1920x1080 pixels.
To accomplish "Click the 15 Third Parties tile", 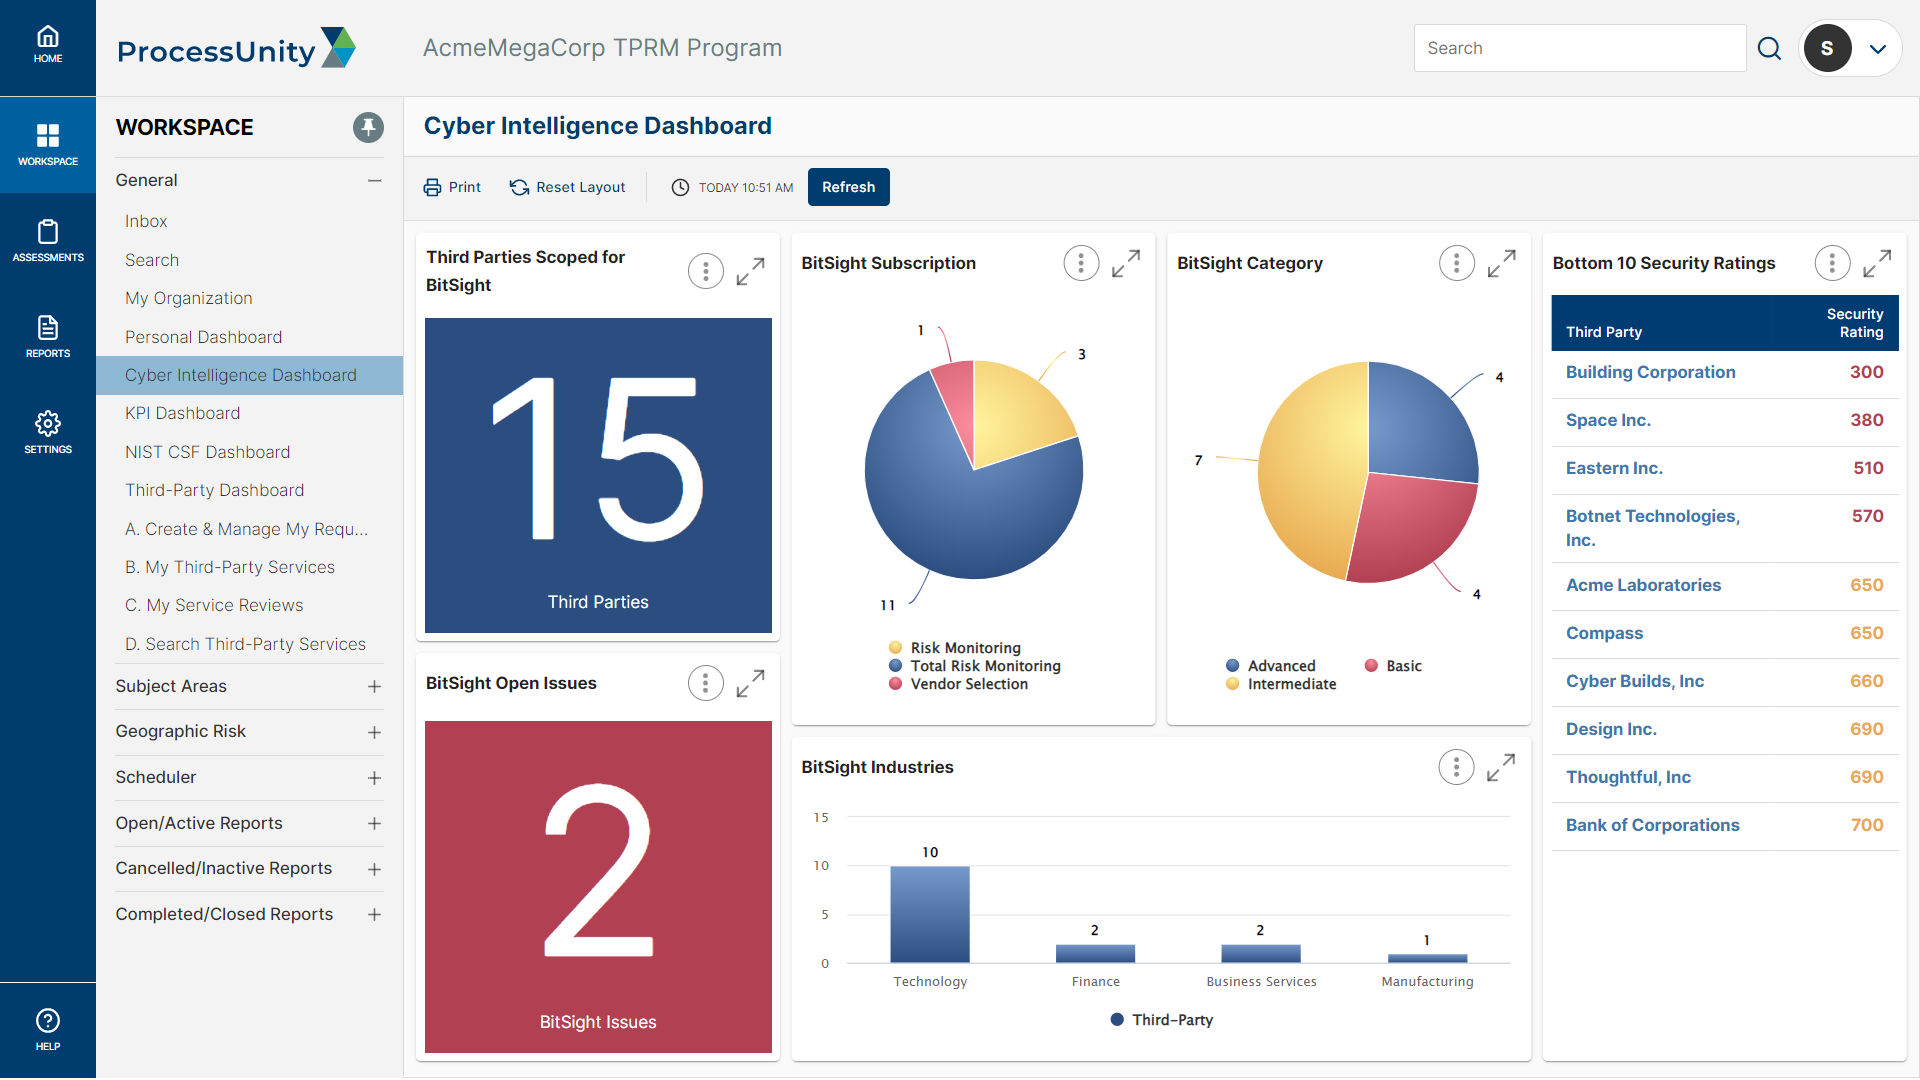I will click(x=598, y=475).
